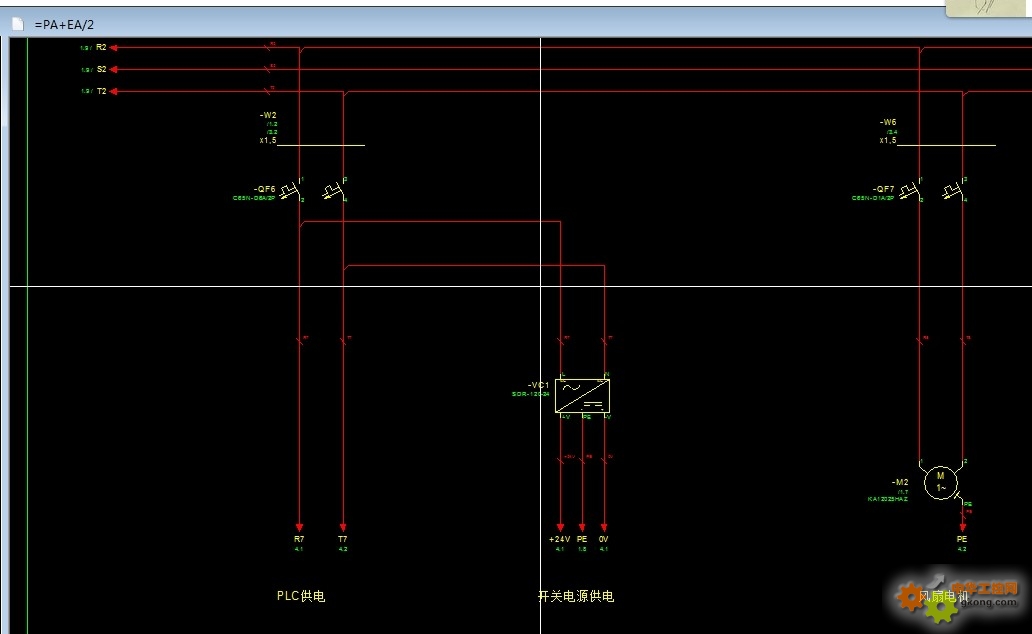Viewport: 1032px width, 634px height.
Task: Select the -VC1 power supply converter symbol
Action: click(x=582, y=396)
